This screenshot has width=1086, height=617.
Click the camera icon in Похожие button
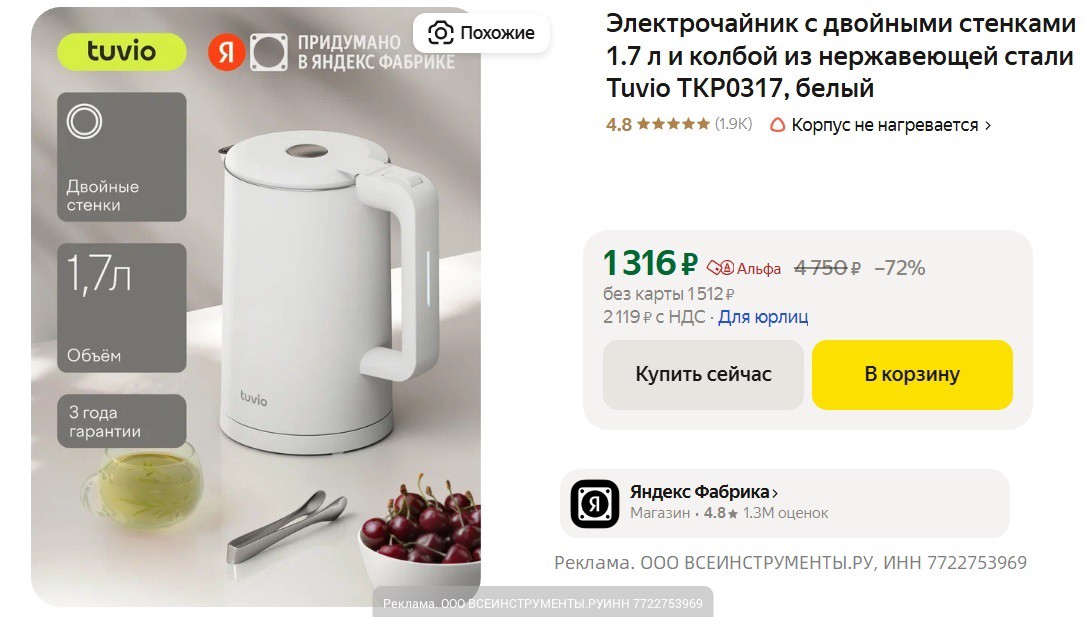(440, 33)
